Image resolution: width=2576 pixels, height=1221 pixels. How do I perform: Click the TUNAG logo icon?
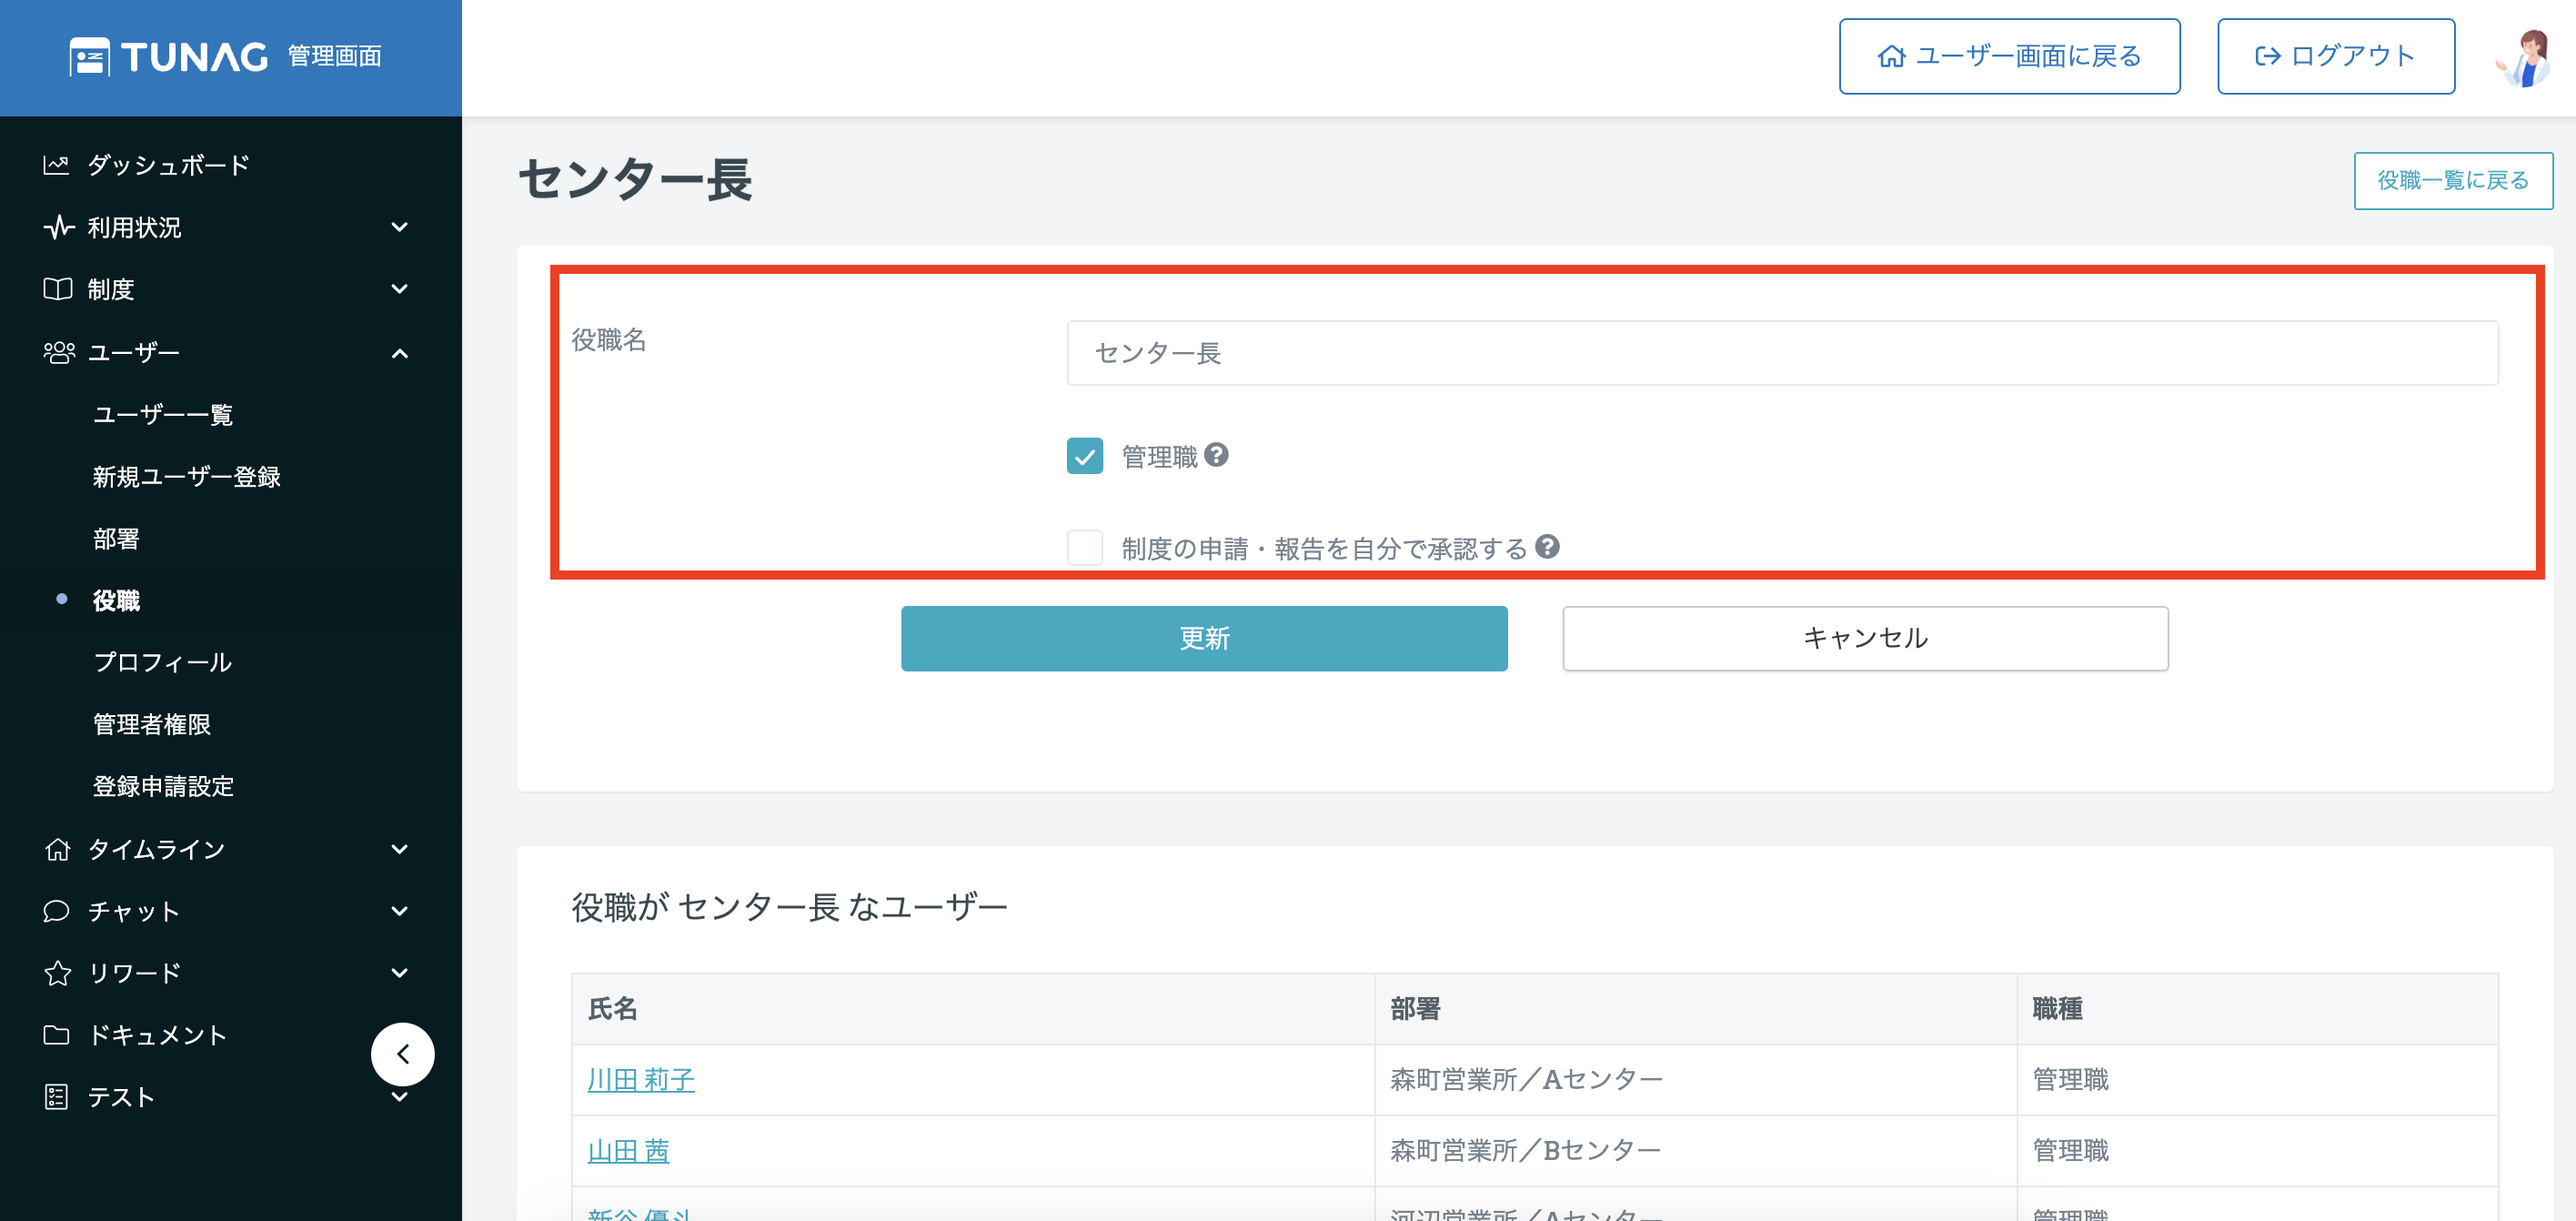pyautogui.click(x=89, y=57)
